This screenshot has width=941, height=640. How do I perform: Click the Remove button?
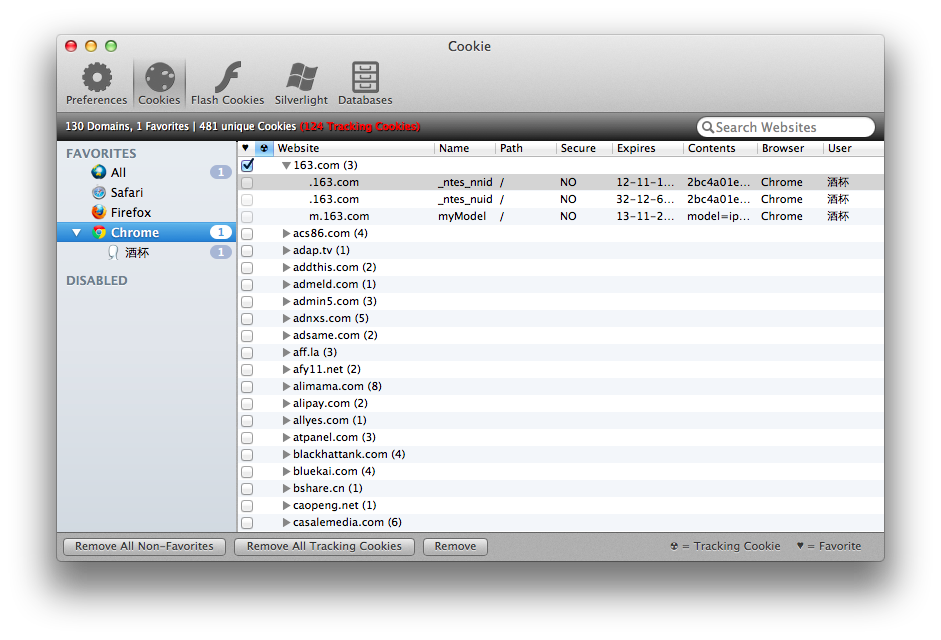(455, 546)
